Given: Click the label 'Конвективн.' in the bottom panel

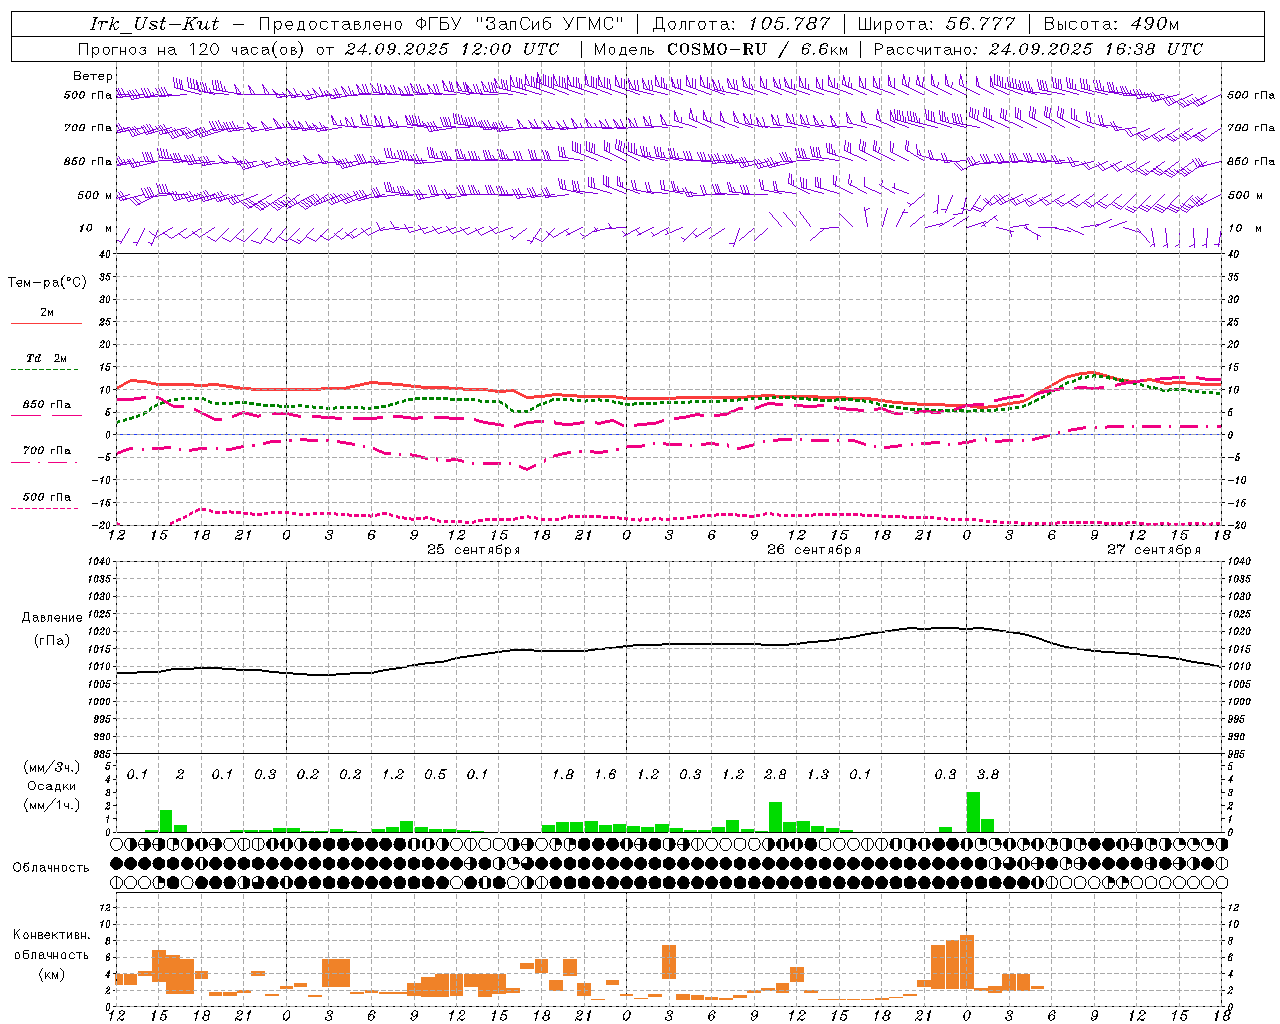Looking at the screenshot, I should [x=51, y=935].
